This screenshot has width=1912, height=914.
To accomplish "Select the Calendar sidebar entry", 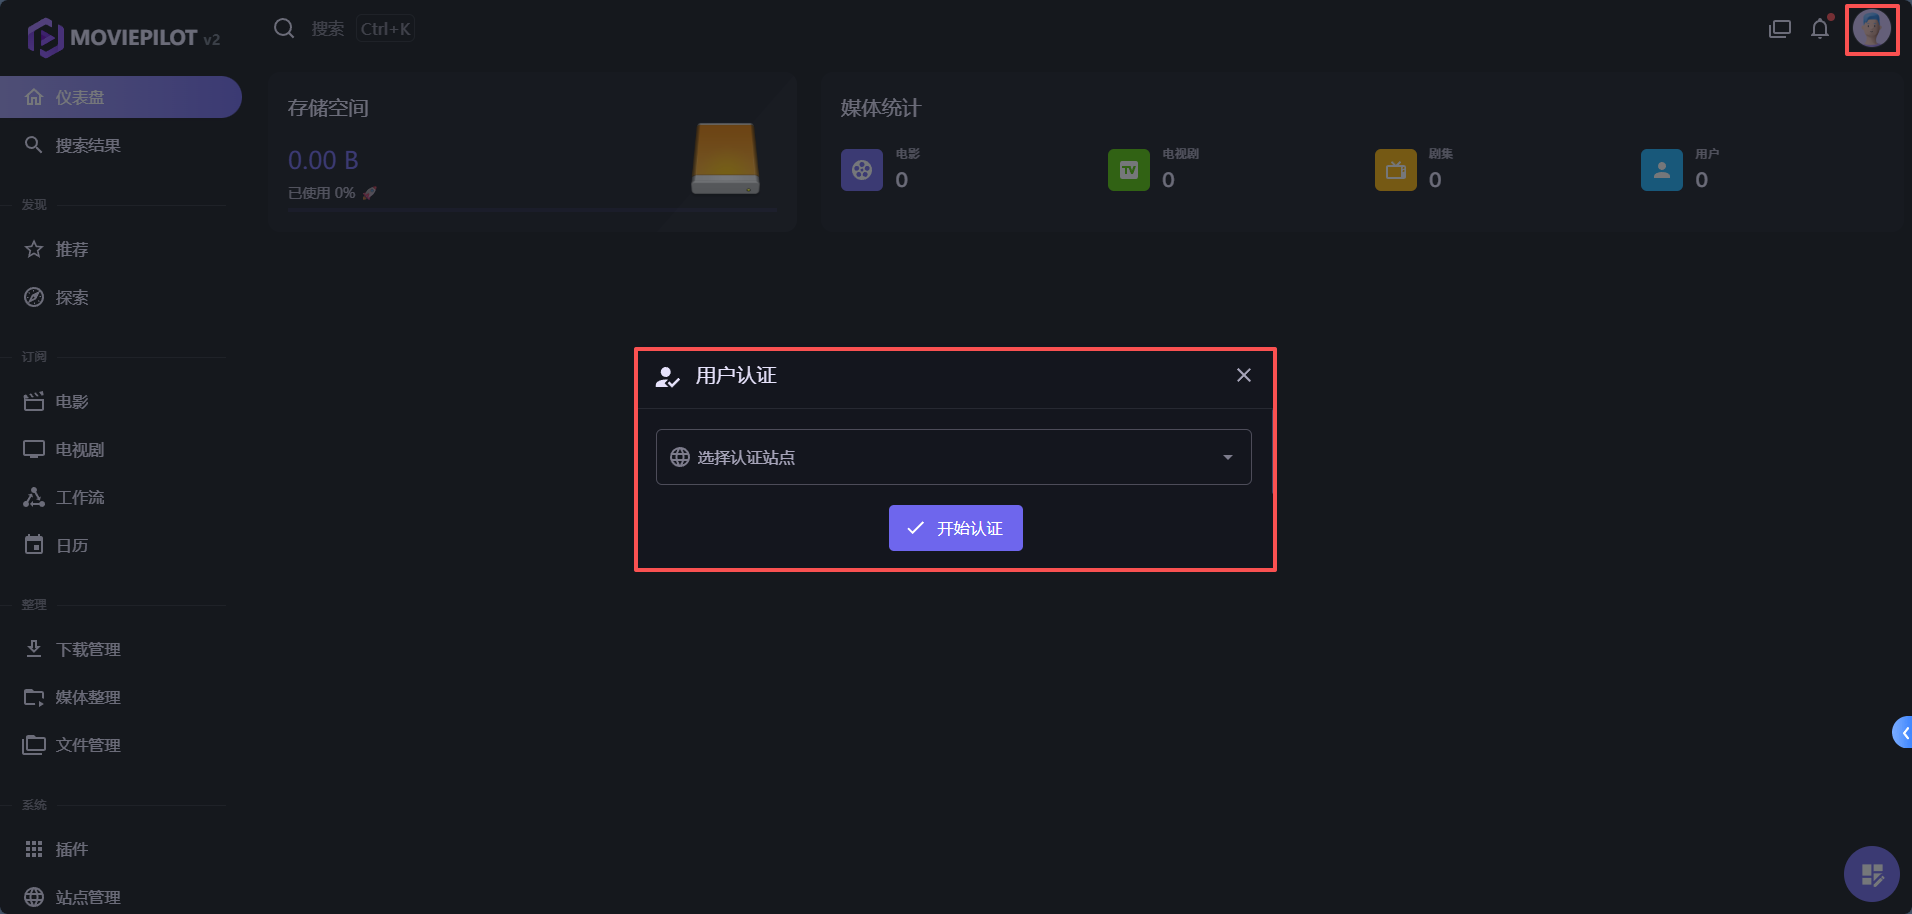I will point(72,545).
